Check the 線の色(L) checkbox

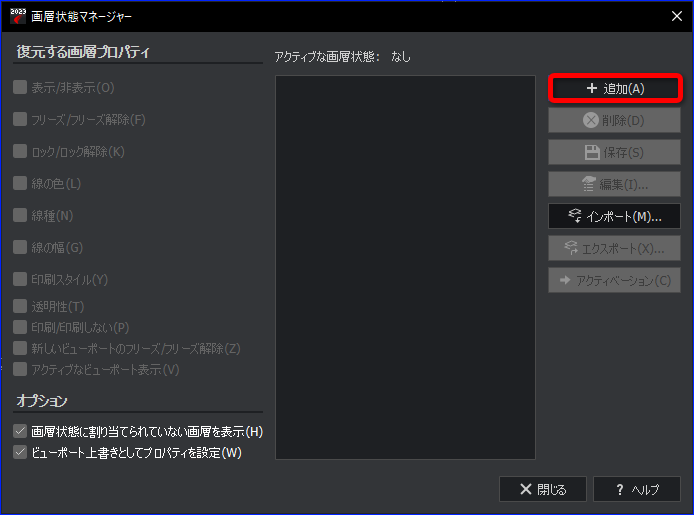click(x=20, y=183)
